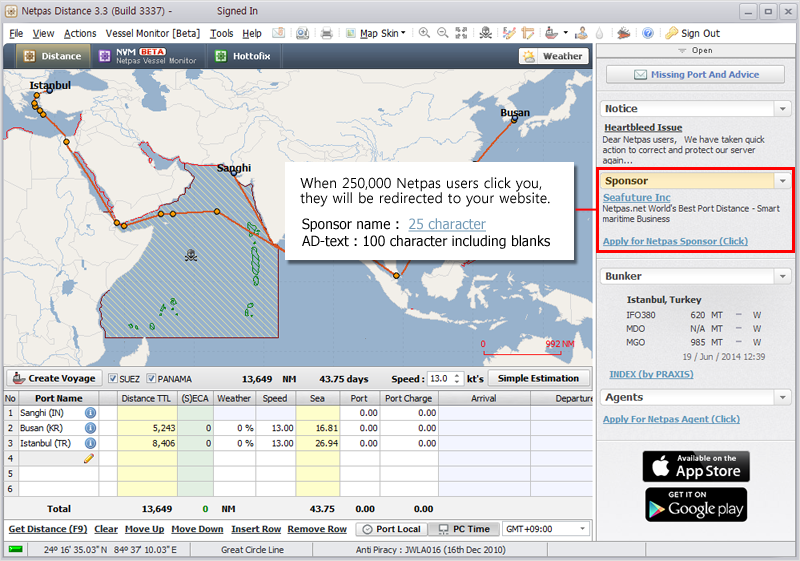Switch to the Distance tab

[53, 56]
